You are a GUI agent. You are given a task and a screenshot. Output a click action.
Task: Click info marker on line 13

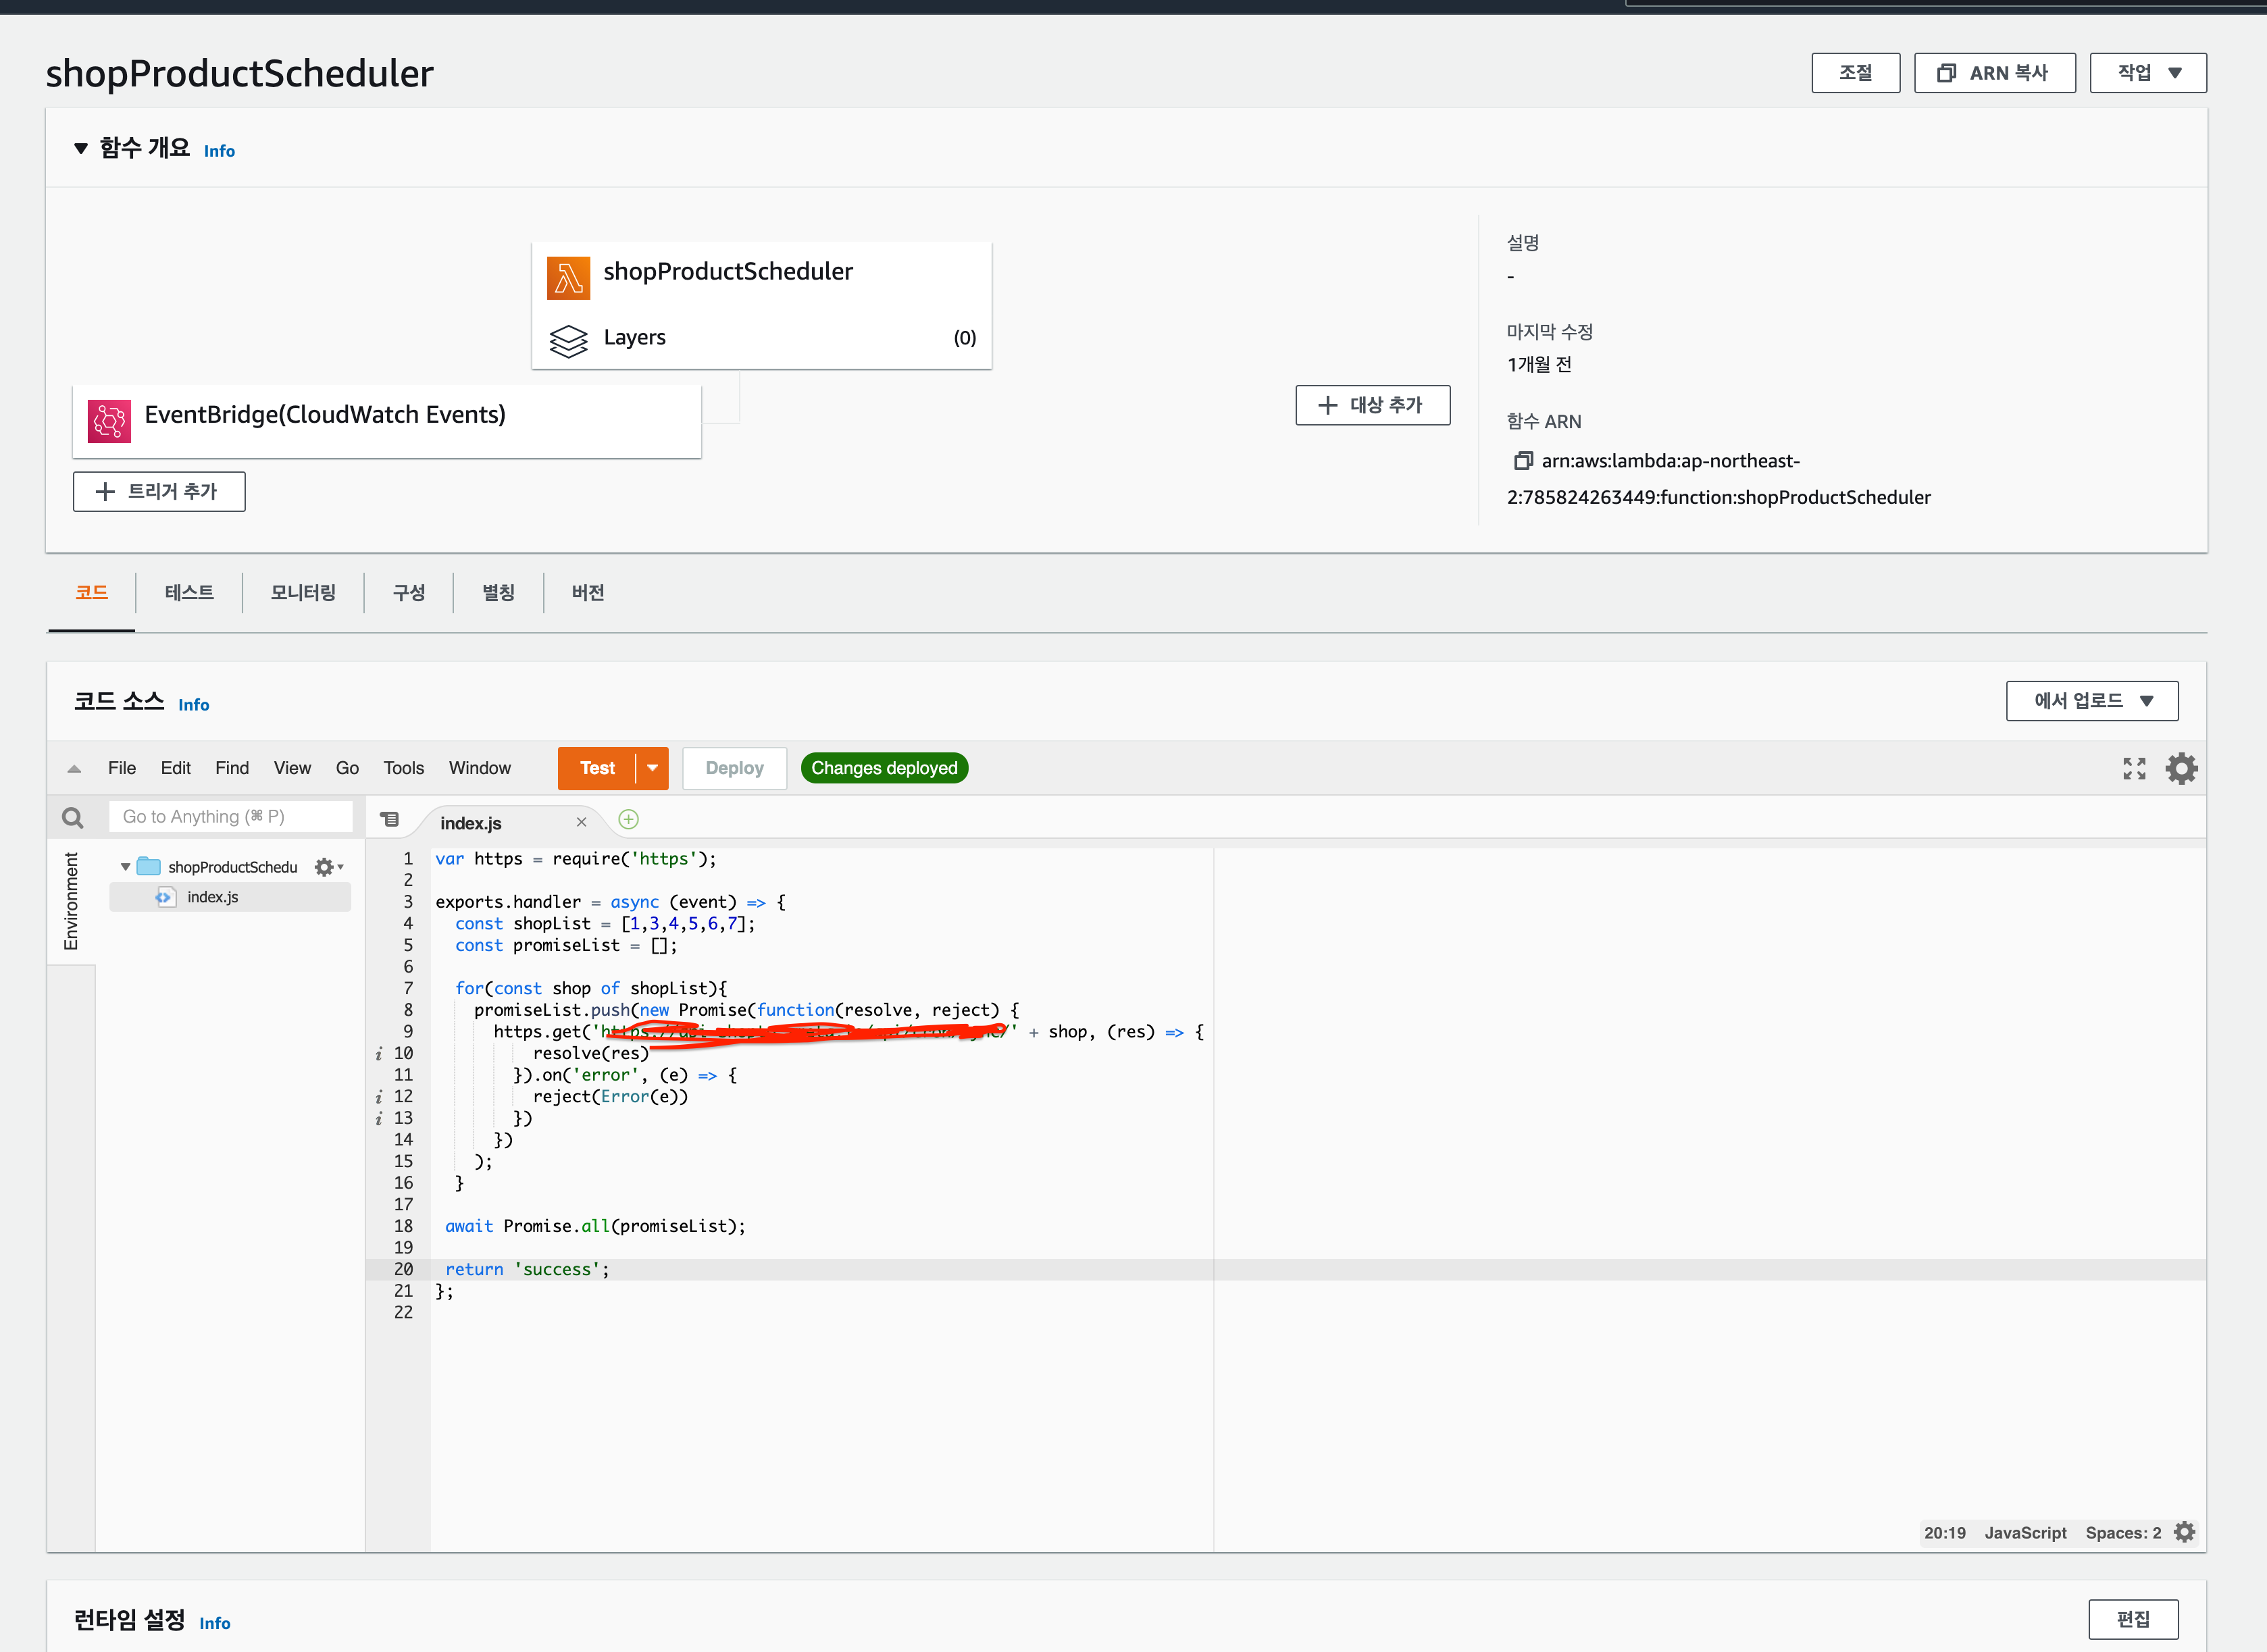tap(378, 1119)
